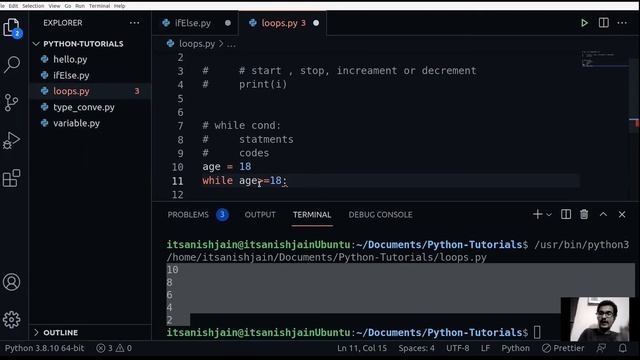
Task: Expand the OUTLINE section
Action: click(60, 333)
